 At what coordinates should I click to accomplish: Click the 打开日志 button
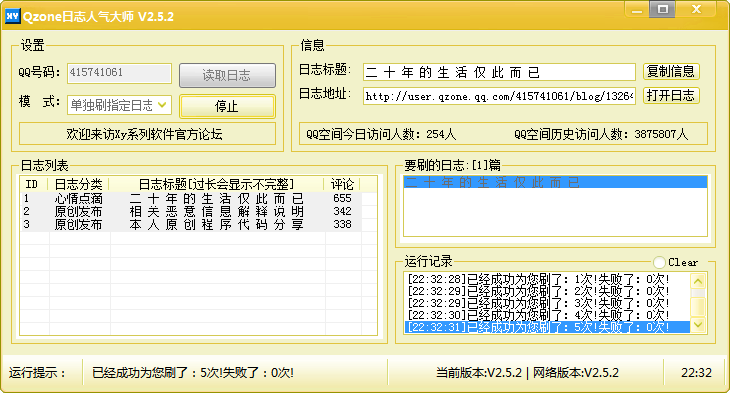tap(671, 95)
